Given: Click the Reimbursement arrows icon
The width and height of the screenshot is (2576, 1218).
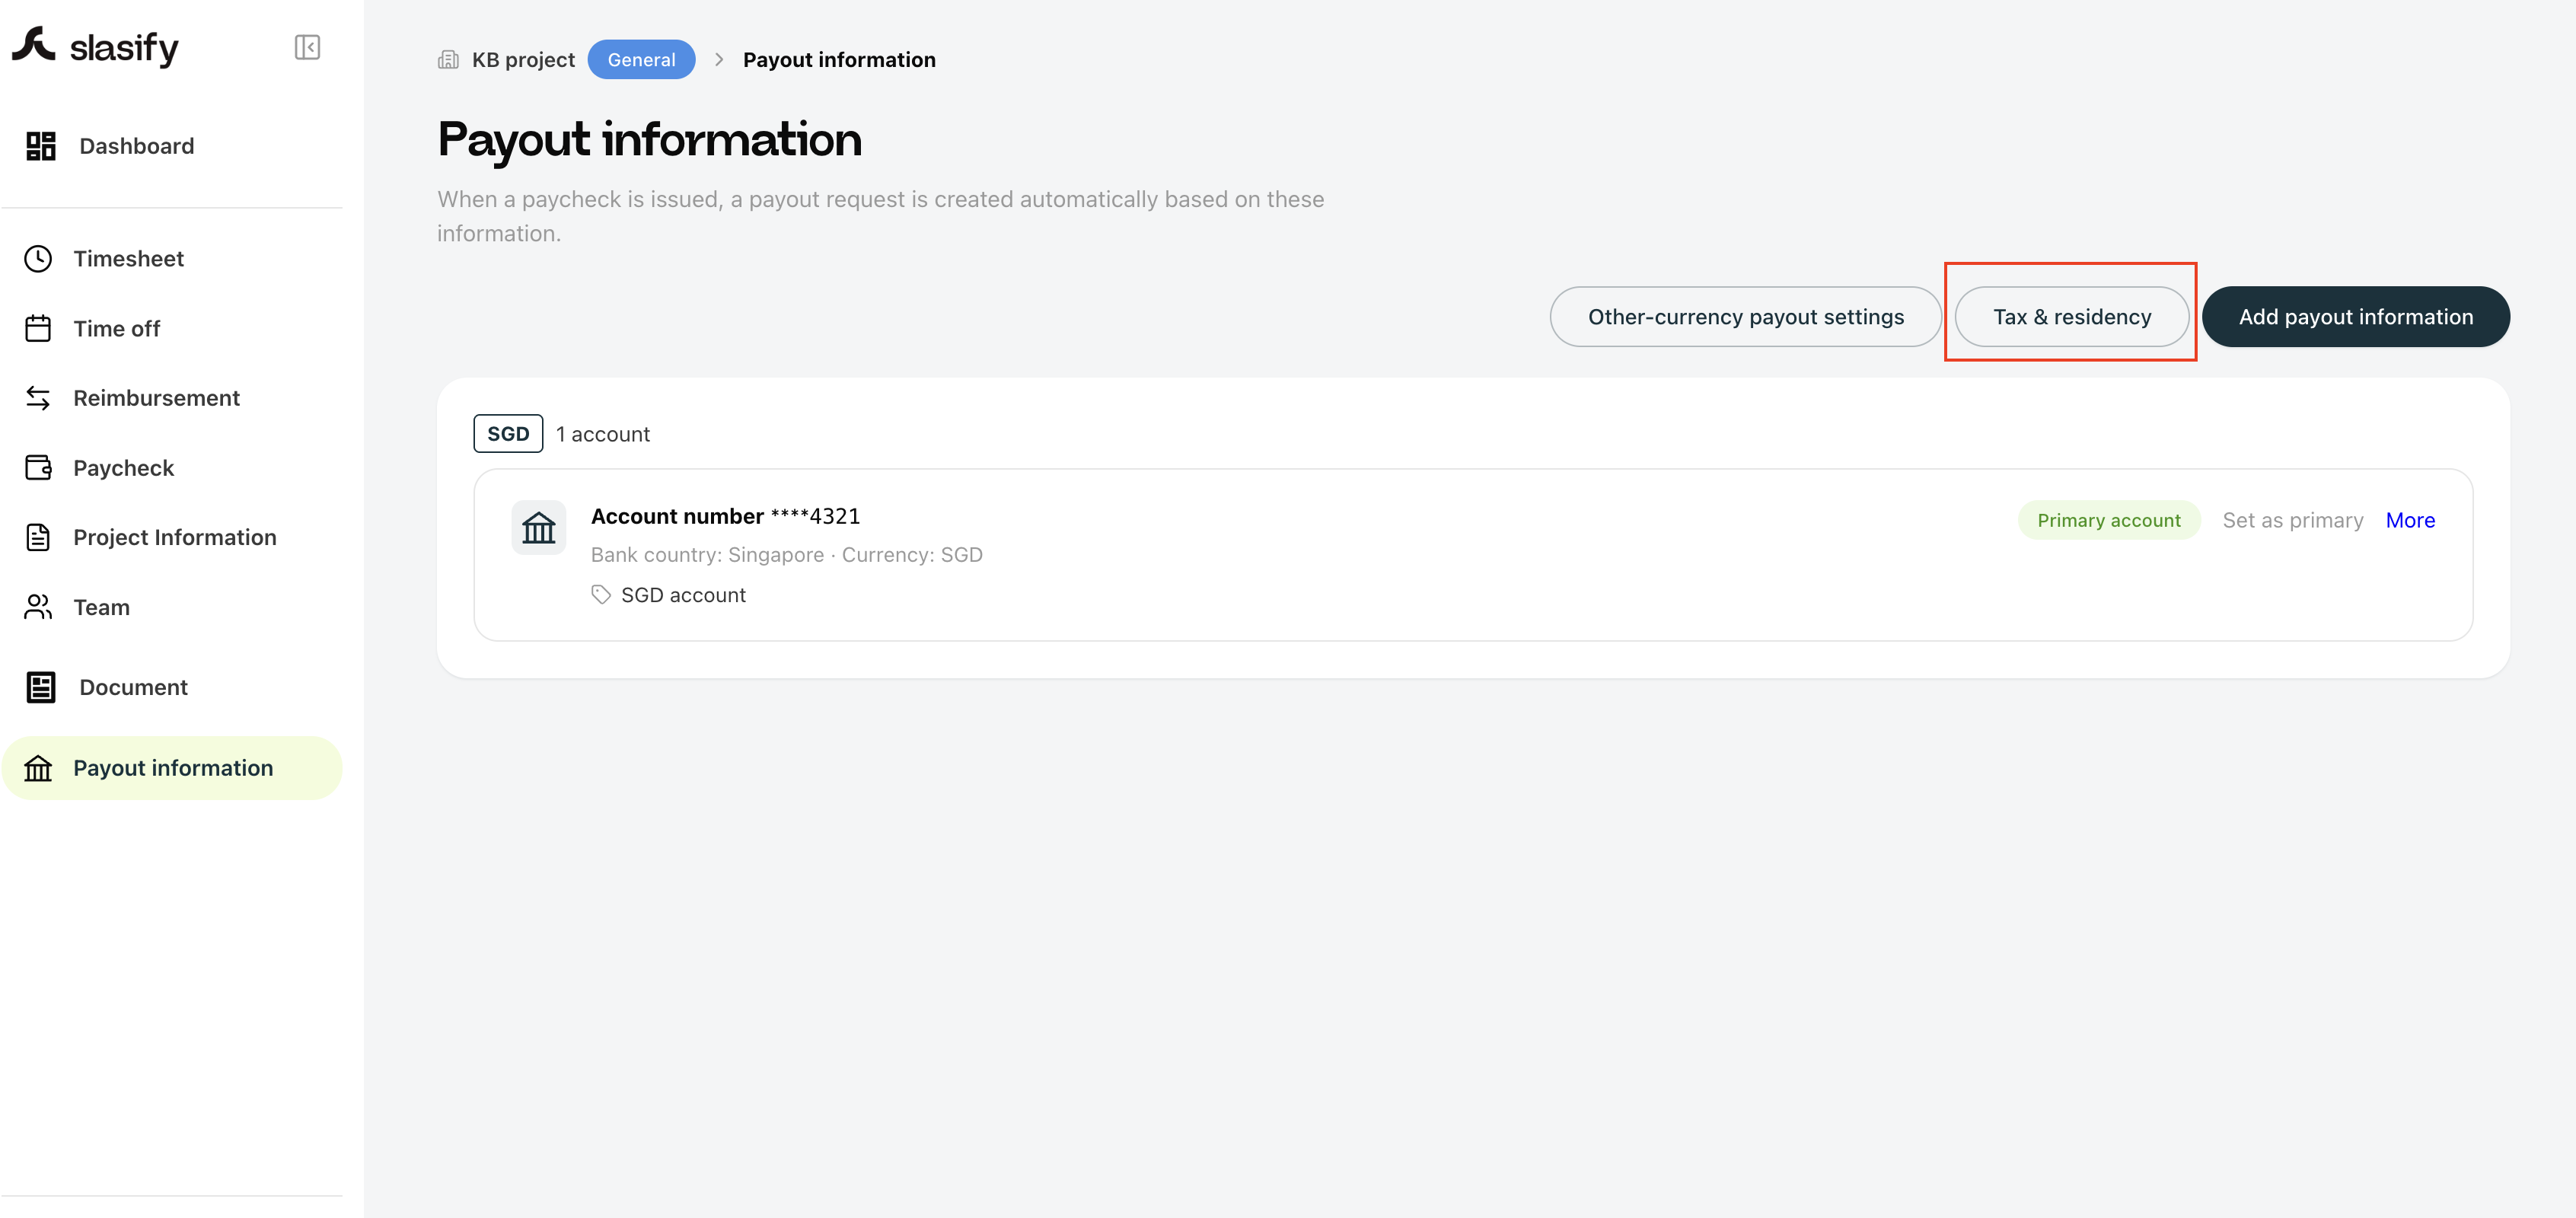Looking at the screenshot, I should click(x=38, y=398).
